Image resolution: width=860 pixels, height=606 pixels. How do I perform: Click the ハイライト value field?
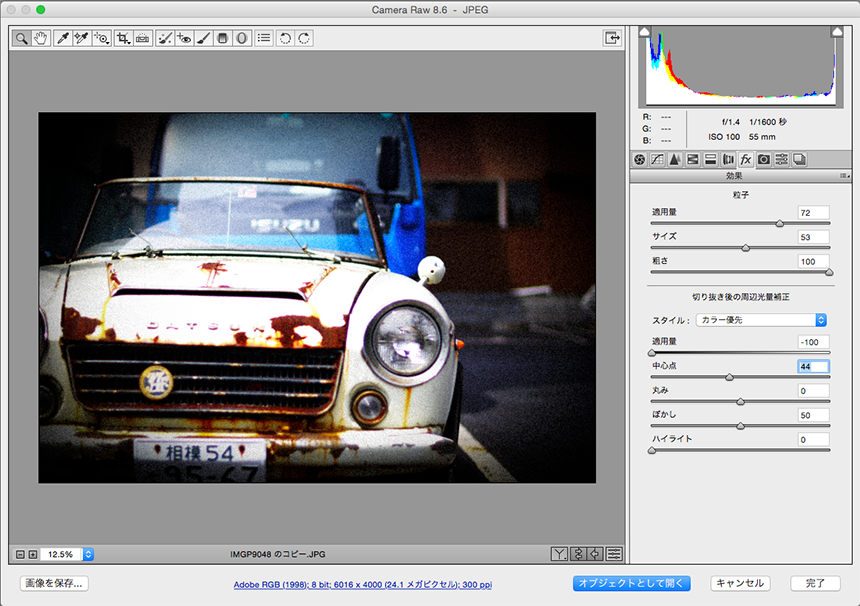[x=813, y=439]
